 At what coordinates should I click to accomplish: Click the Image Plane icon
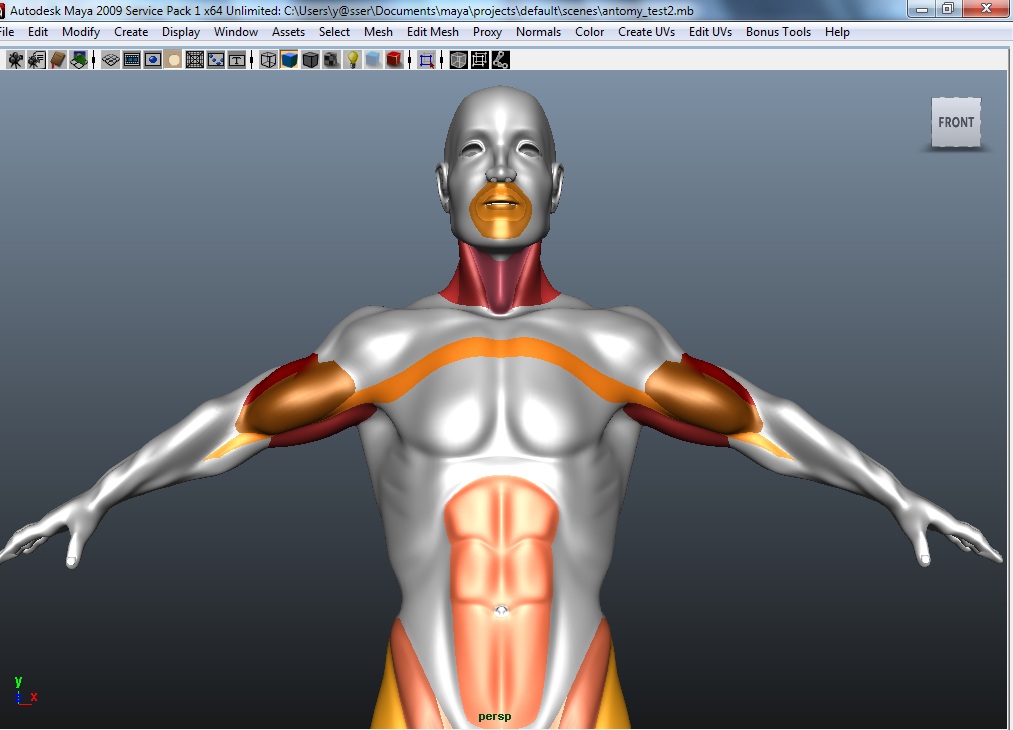(79, 60)
